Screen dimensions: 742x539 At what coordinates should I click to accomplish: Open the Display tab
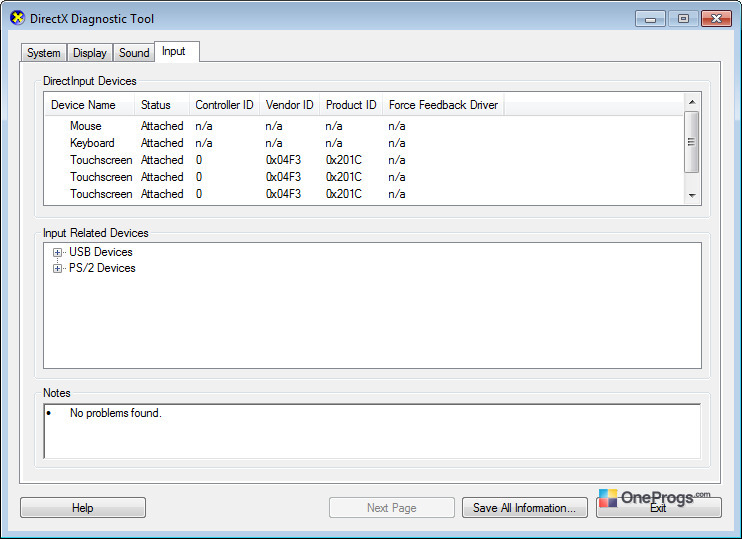coord(89,53)
